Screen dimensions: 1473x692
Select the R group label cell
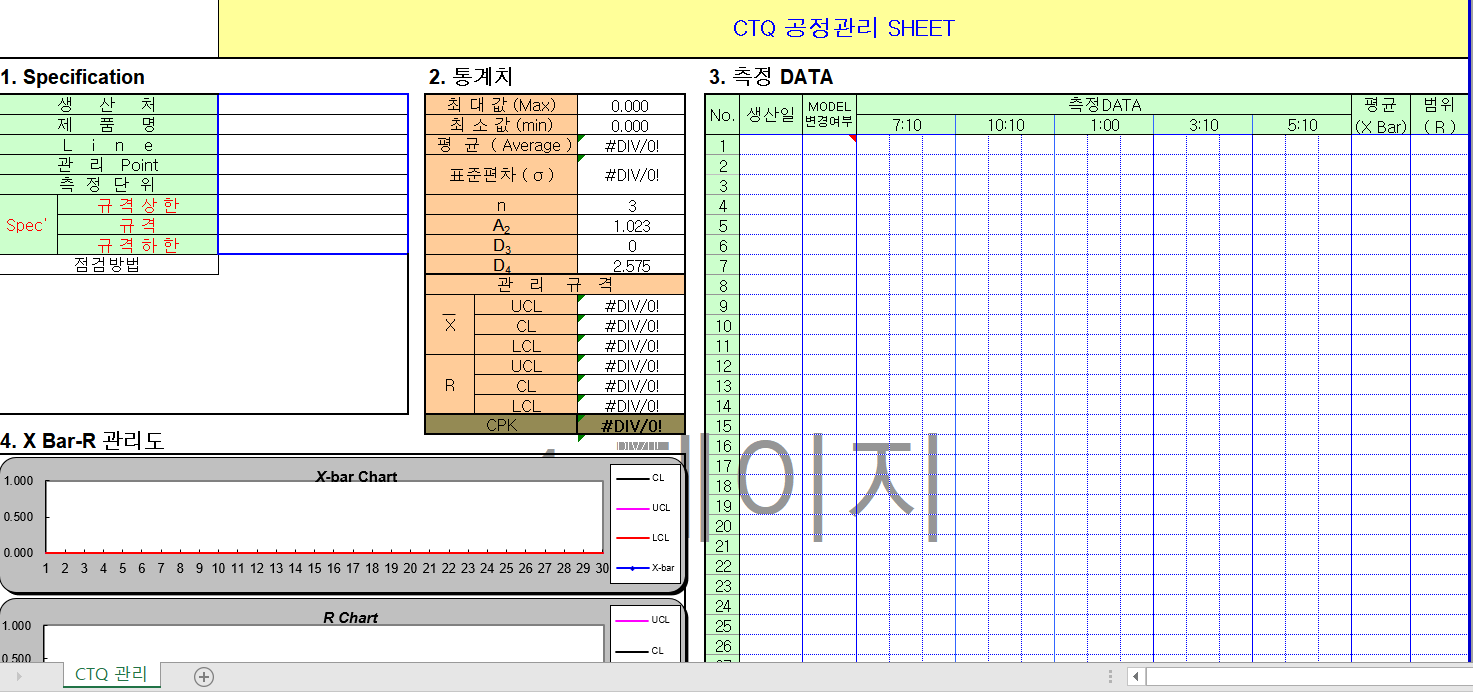pos(450,385)
